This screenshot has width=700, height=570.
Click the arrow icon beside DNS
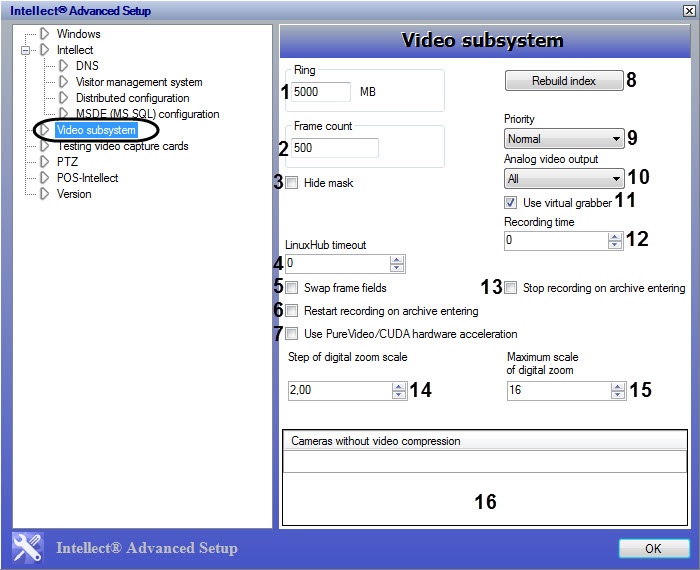click(63, 66)
